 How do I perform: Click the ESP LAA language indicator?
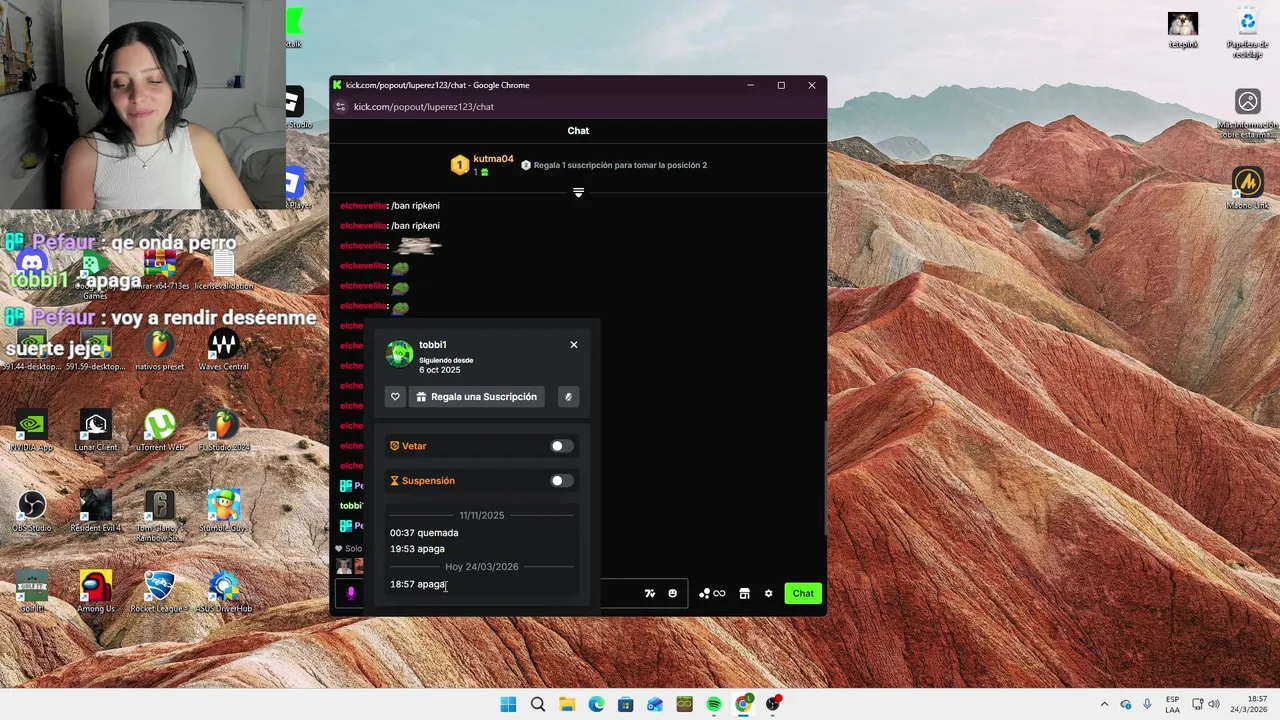click(x=1172, y=704)
